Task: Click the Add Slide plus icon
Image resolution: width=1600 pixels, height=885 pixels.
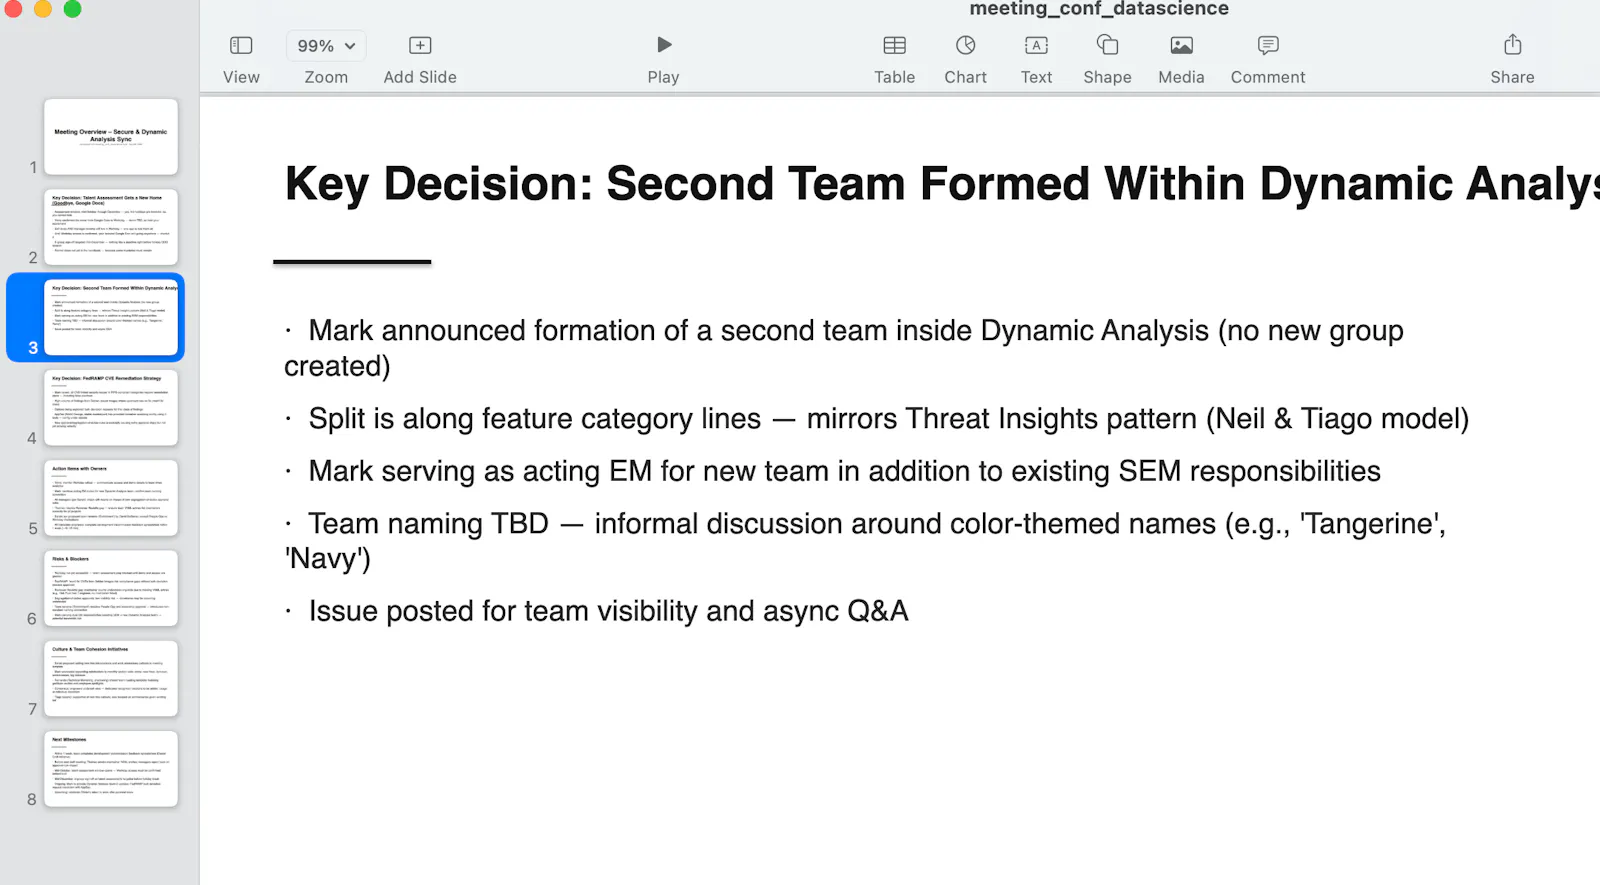Action: [x=420, y=45]
